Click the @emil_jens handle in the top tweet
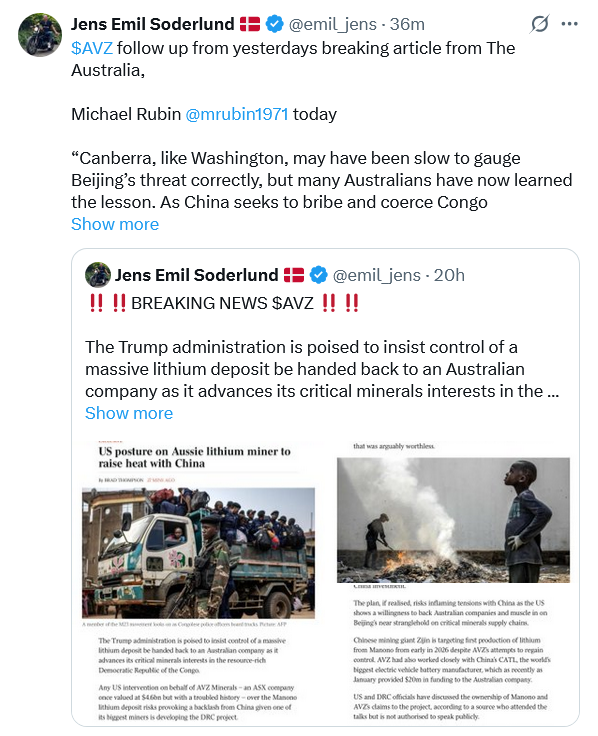Screen dimensions: 598x736 point(333,24)
